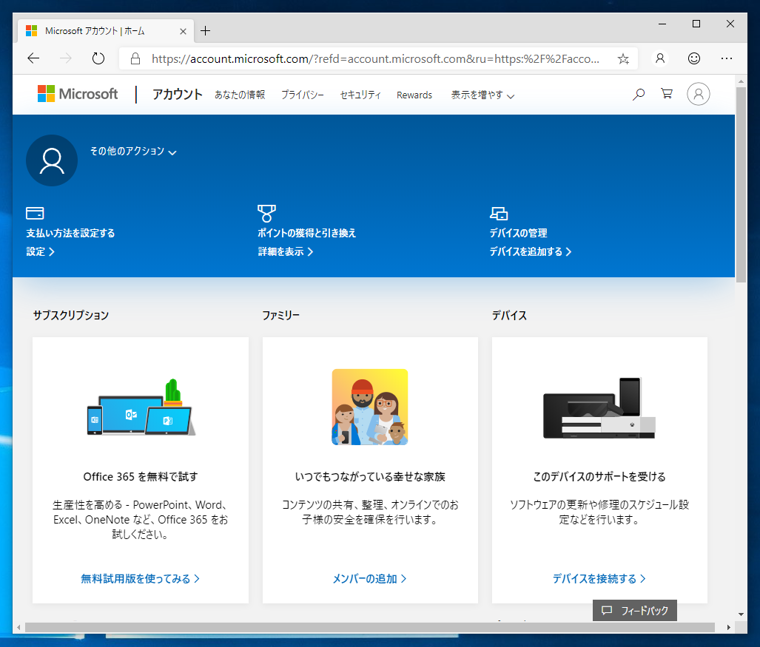Click ポイントの獲得と引き換え heading
This screenshot has width=760, height=647.
click(307, 233)
